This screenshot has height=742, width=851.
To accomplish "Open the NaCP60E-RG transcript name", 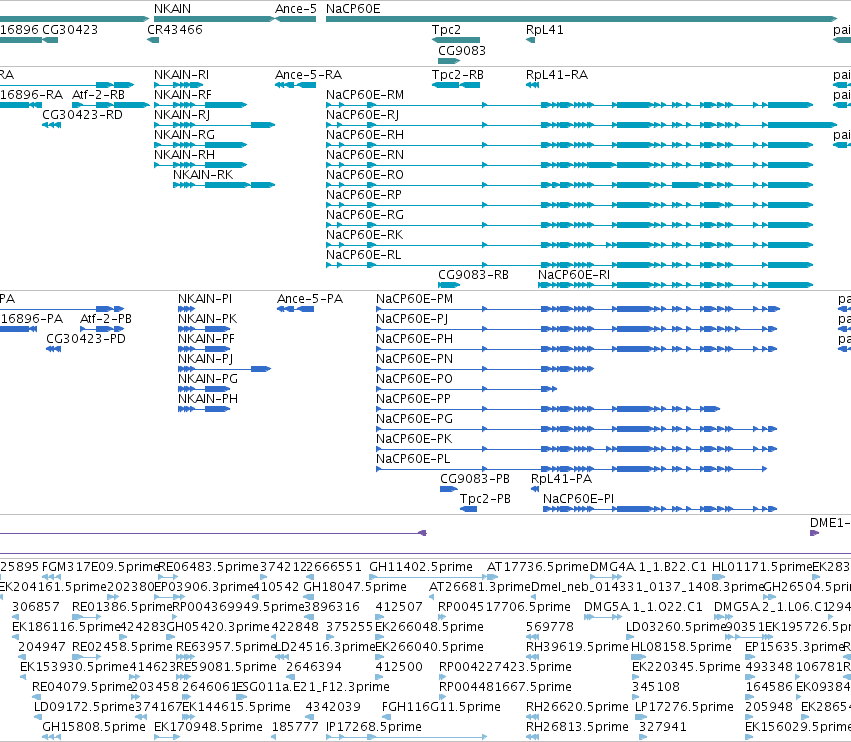I will (365, 214).
